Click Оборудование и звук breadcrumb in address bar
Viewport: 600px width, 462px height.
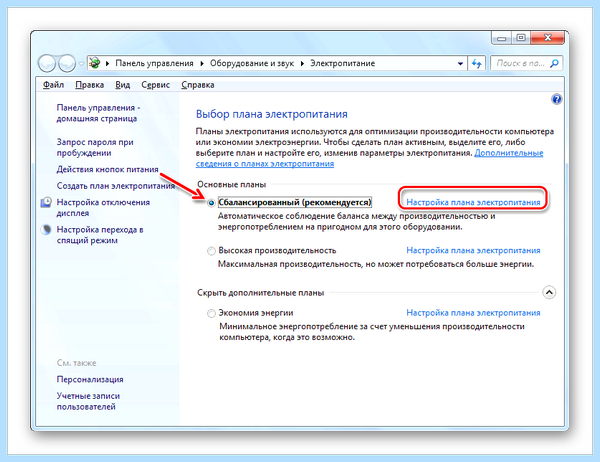click(x=252, y=64)
